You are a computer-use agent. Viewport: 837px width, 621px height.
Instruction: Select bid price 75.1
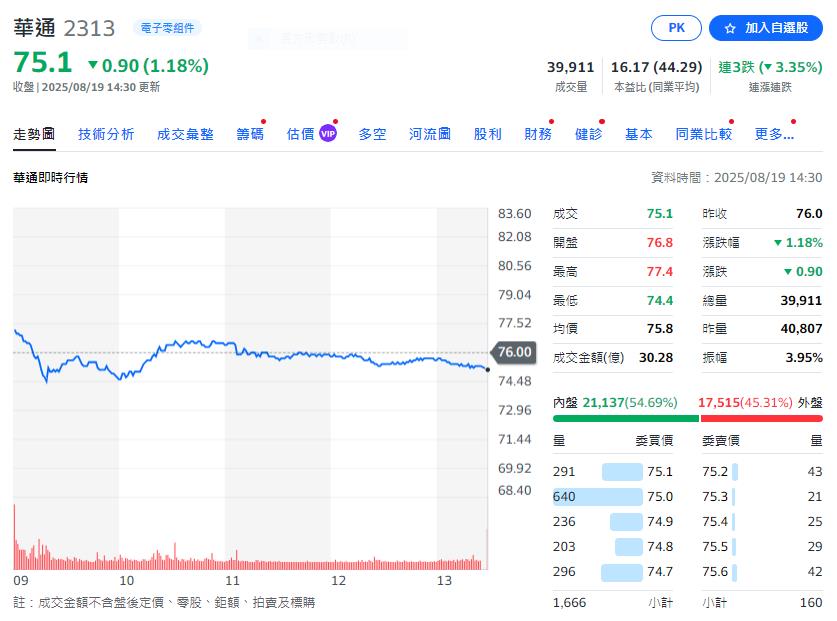point(660,471)
